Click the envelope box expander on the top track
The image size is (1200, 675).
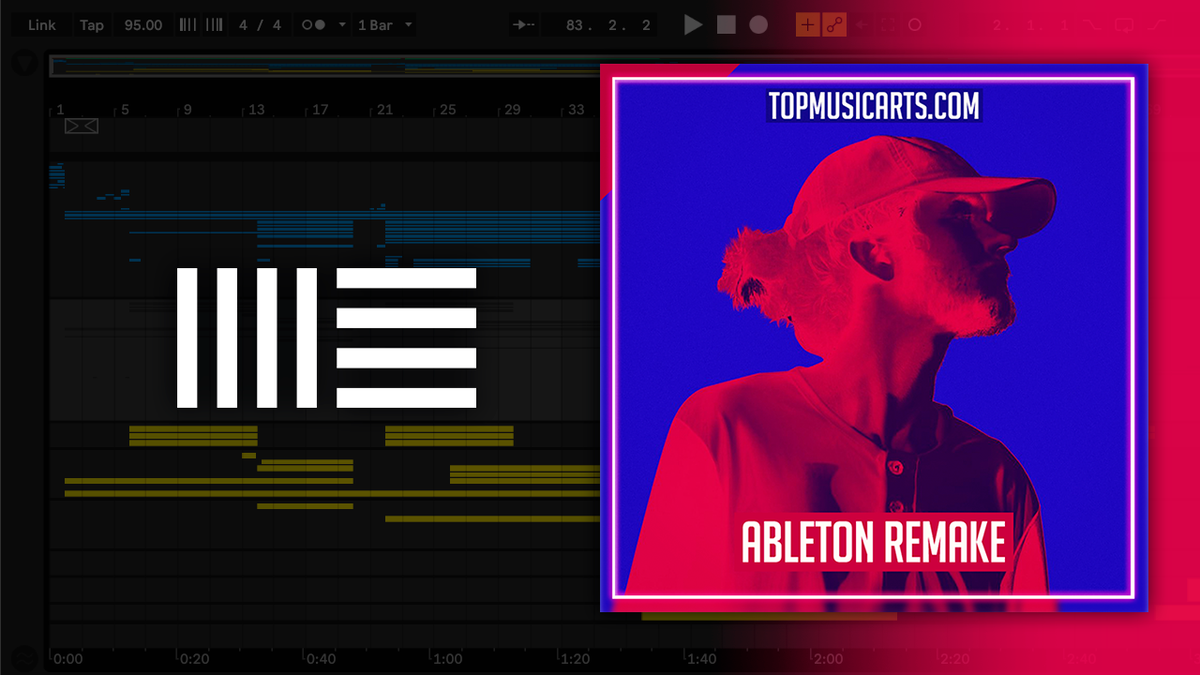point(80,126)
